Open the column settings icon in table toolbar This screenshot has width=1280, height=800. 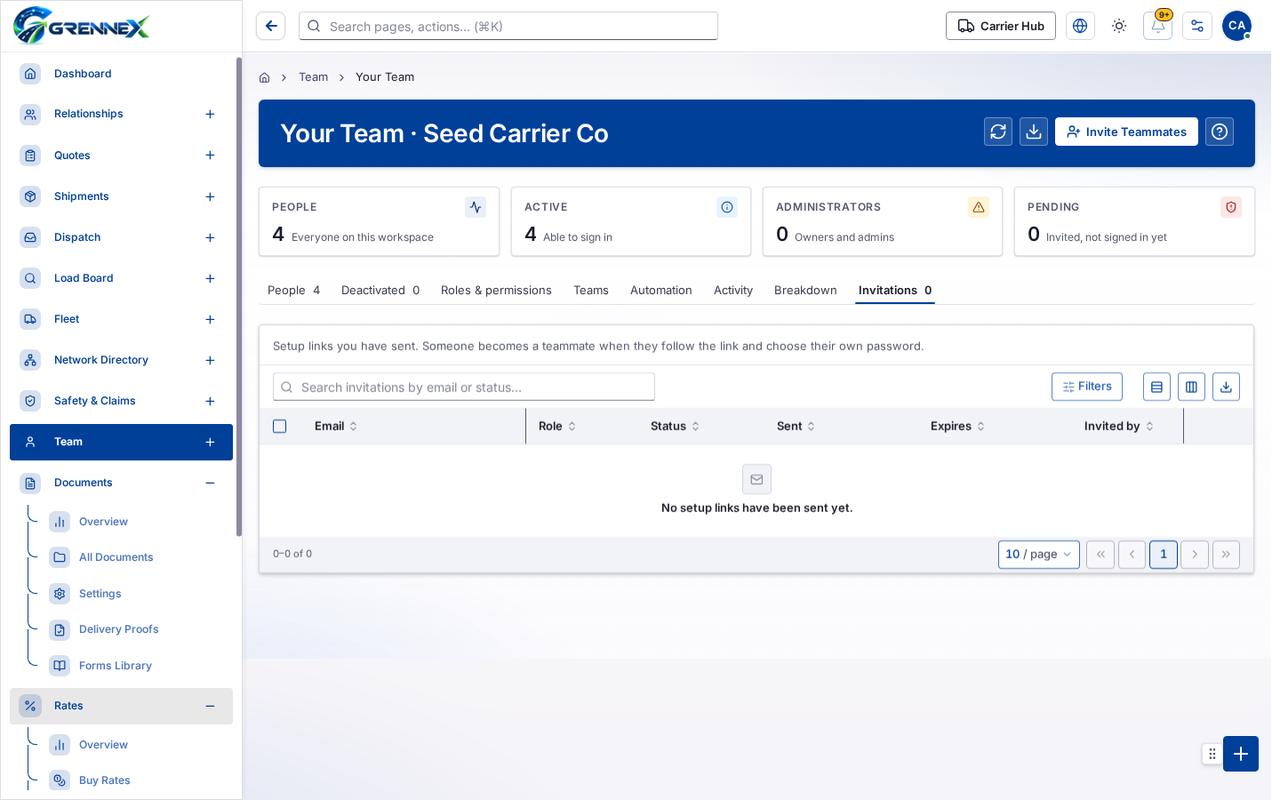click(1191, 387)
